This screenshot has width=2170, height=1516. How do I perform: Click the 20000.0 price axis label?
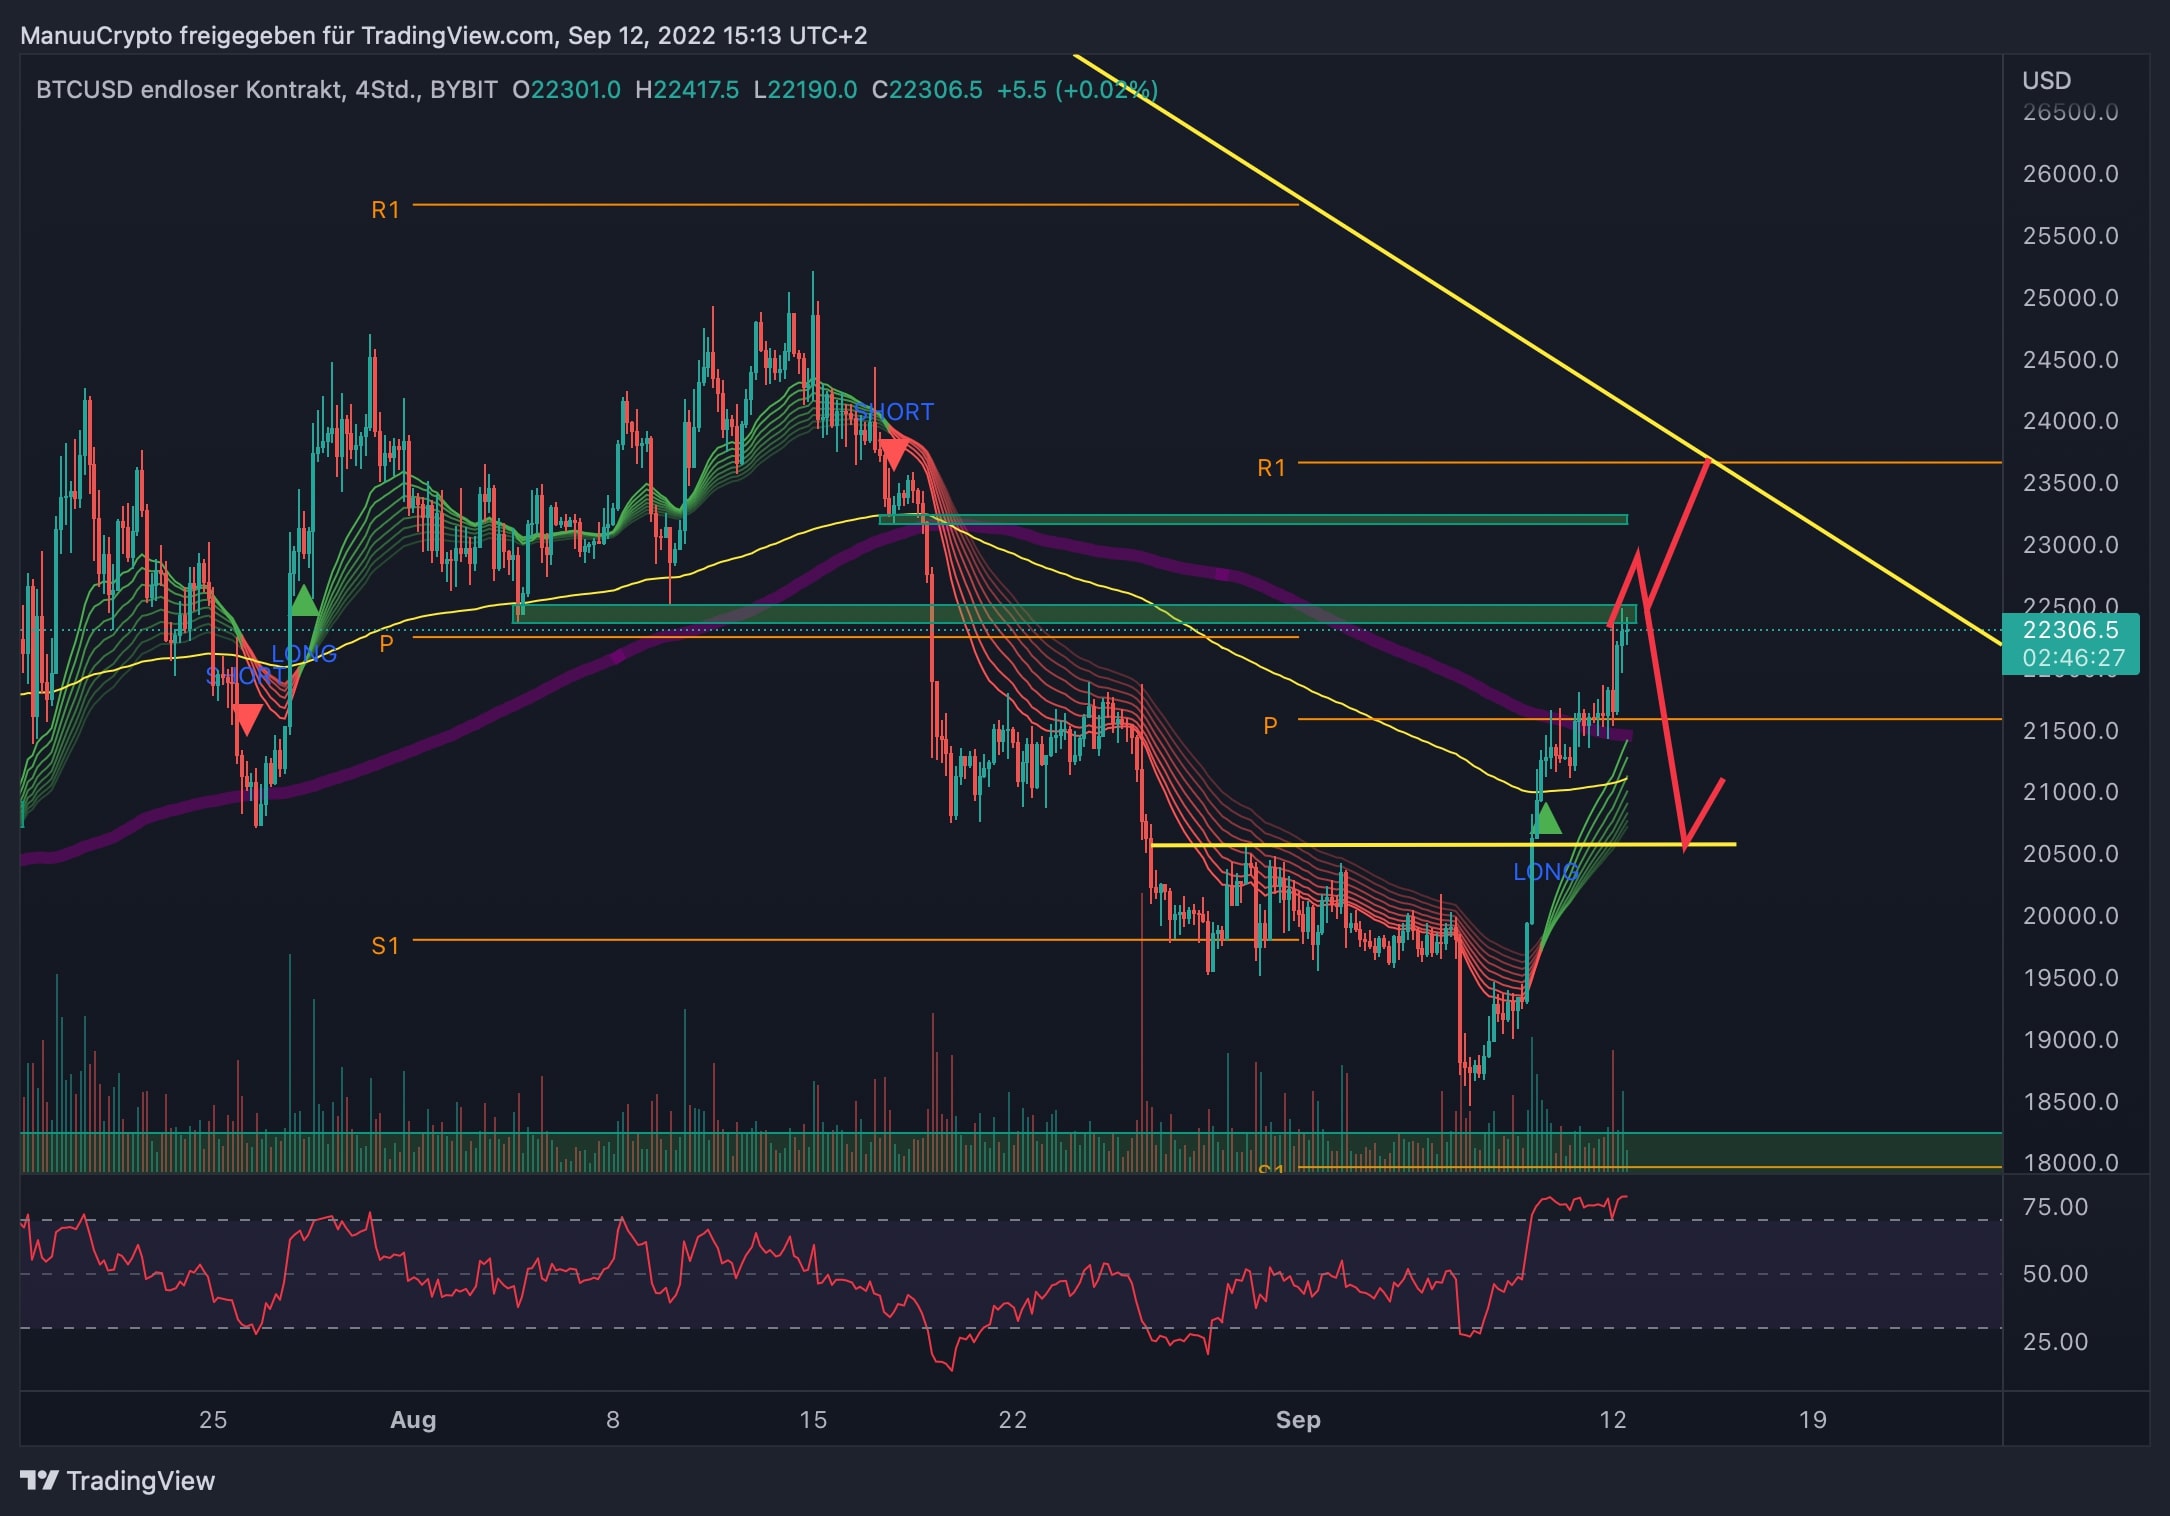coord(2070,915)
